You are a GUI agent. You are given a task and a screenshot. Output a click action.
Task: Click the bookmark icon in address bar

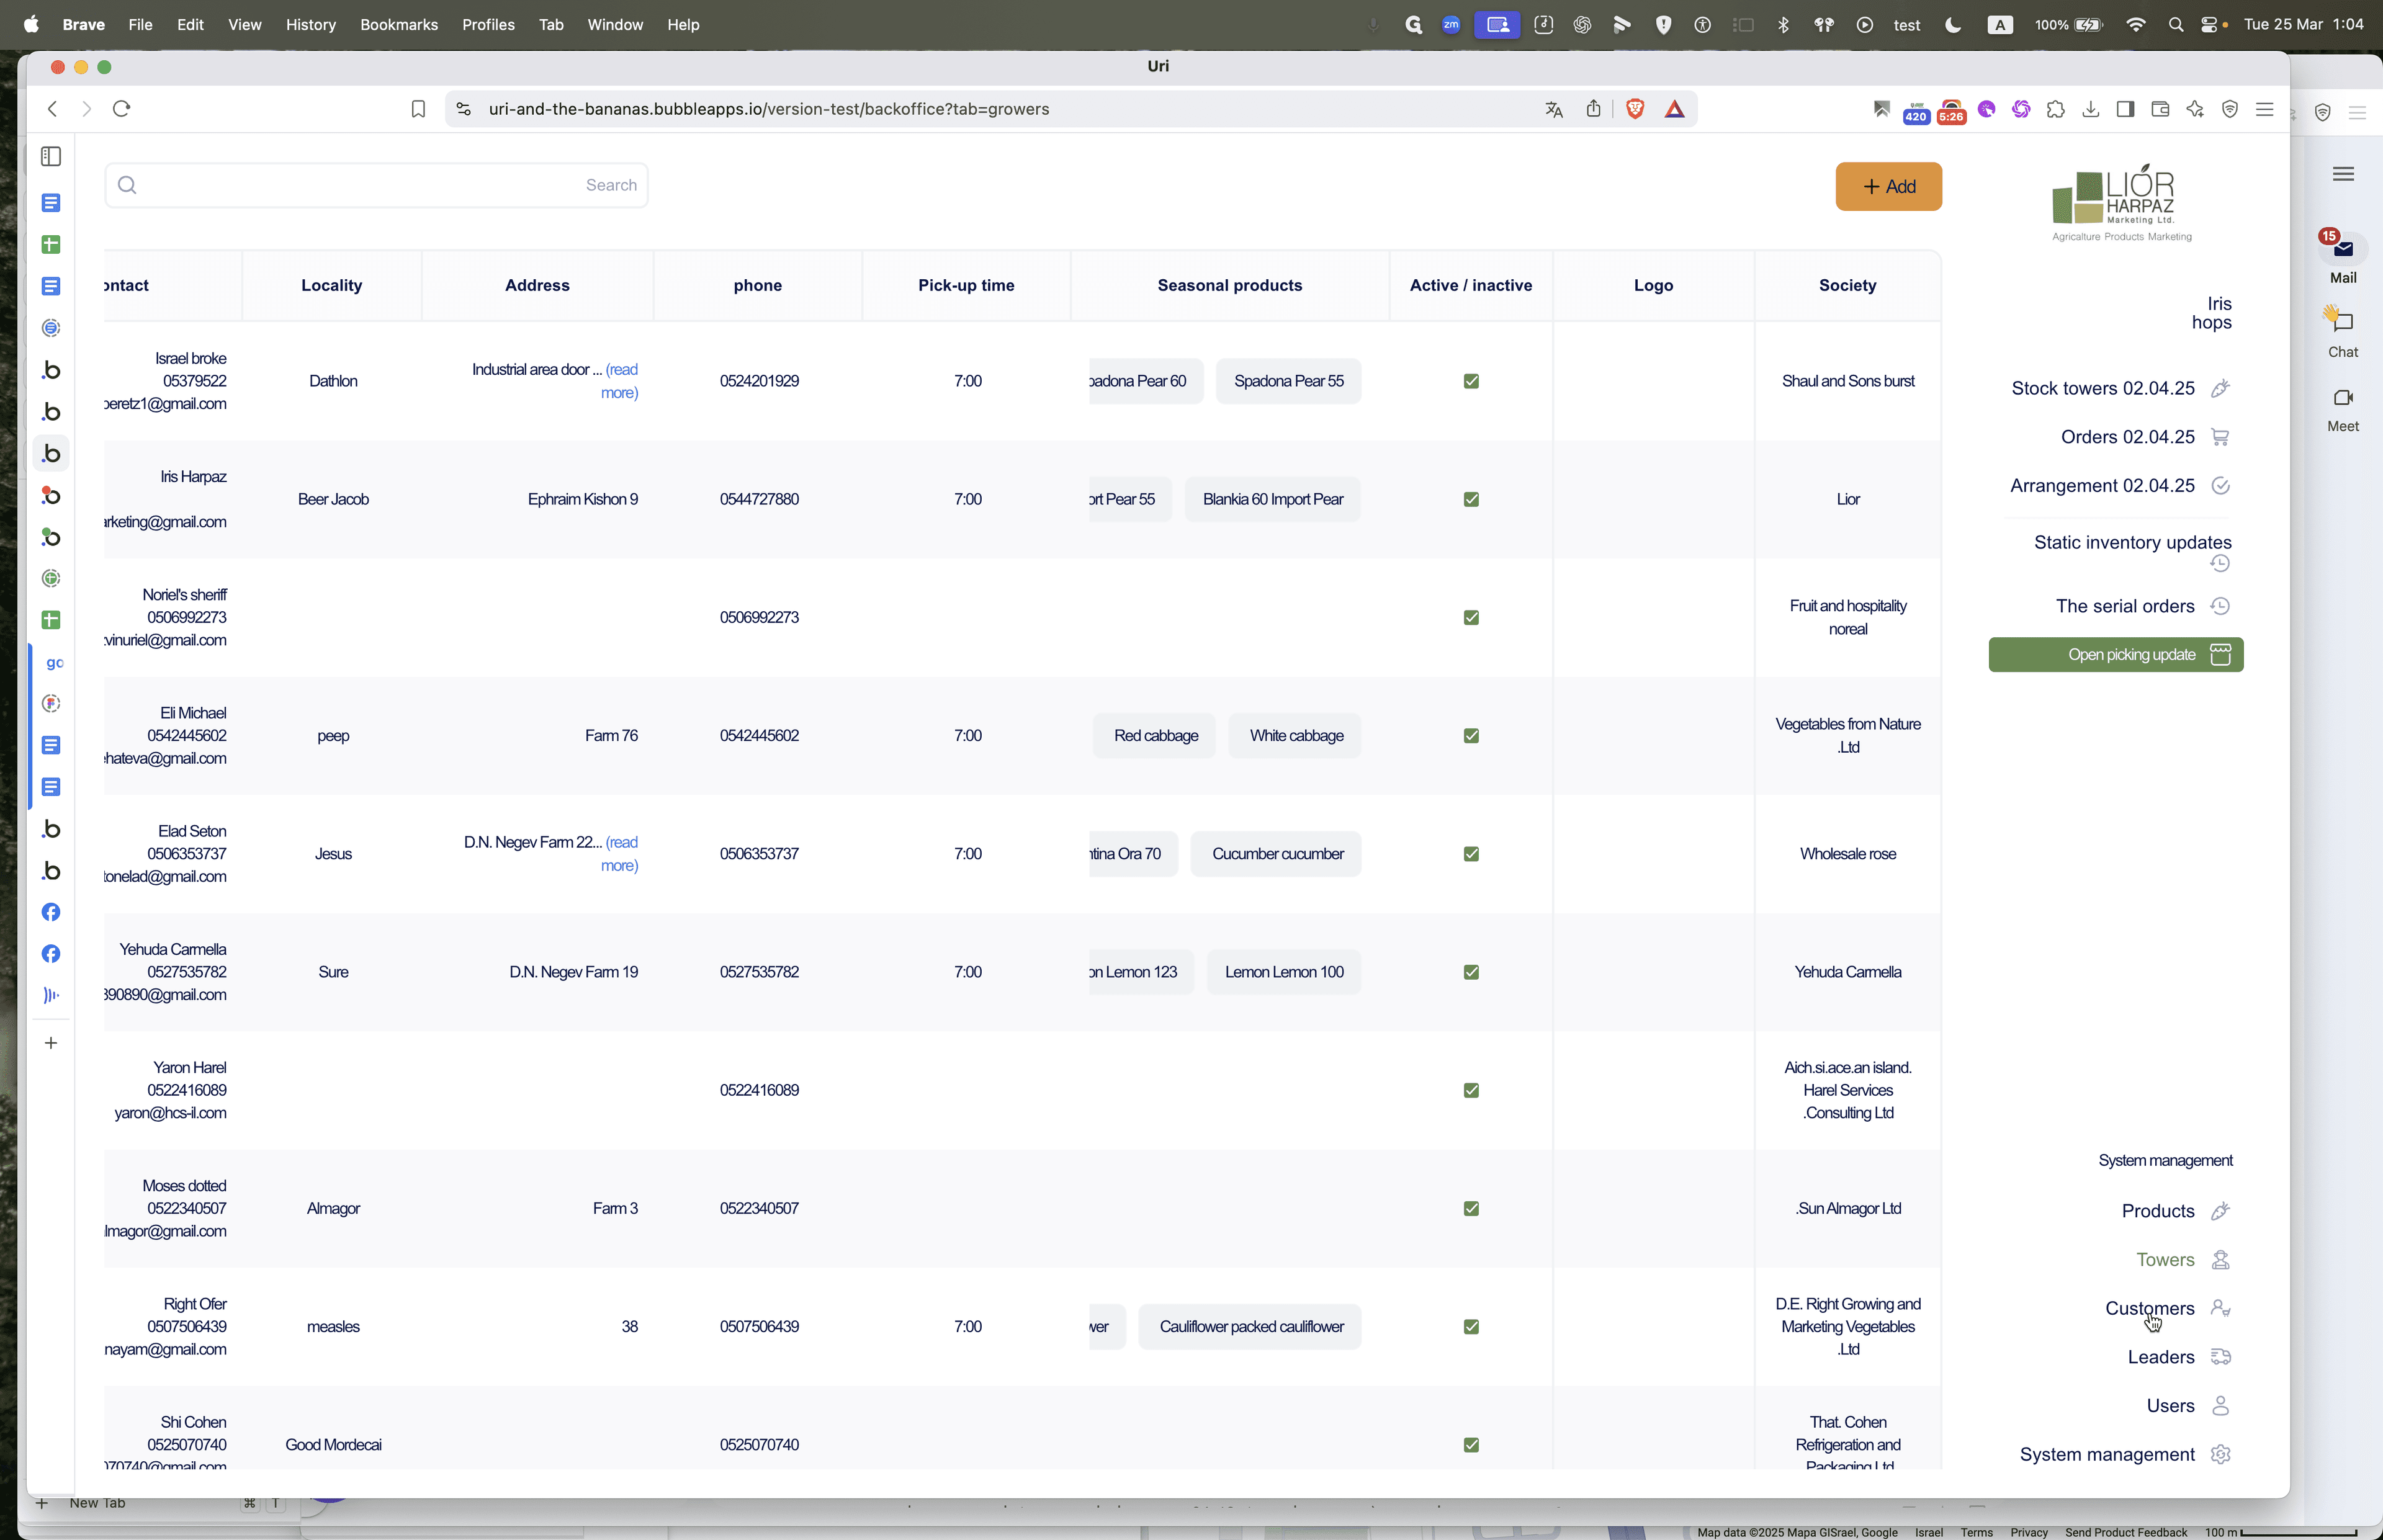coord(418,109)
